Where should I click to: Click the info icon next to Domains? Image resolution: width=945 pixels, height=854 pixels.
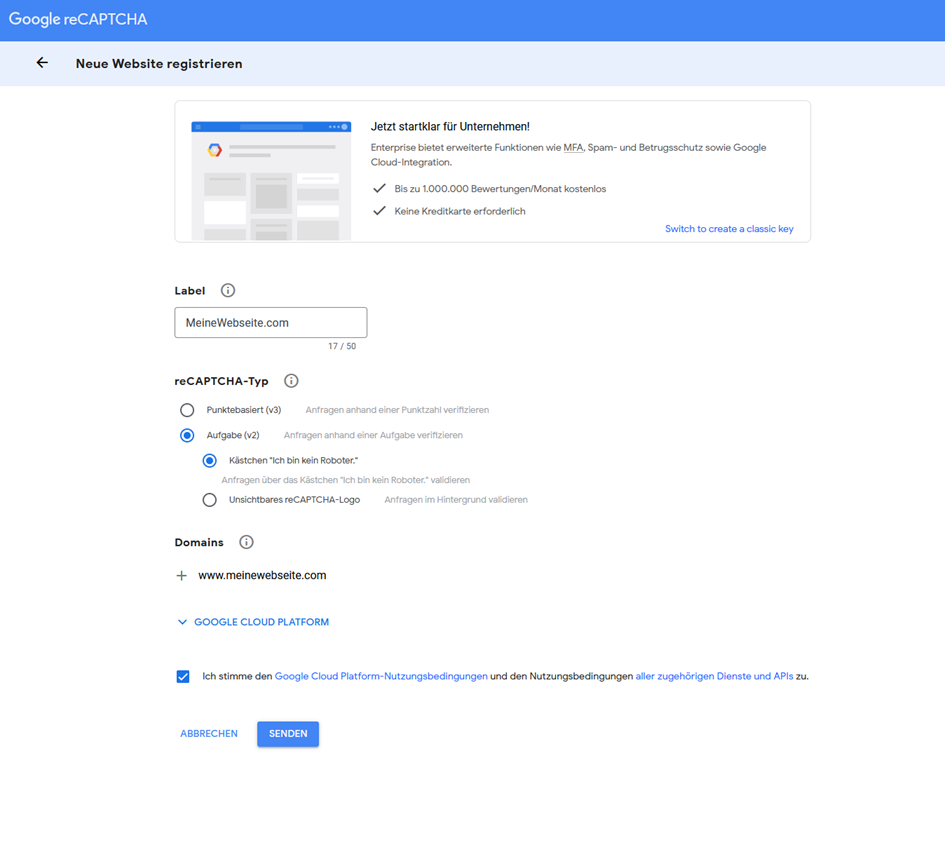(x=246, y=542)
